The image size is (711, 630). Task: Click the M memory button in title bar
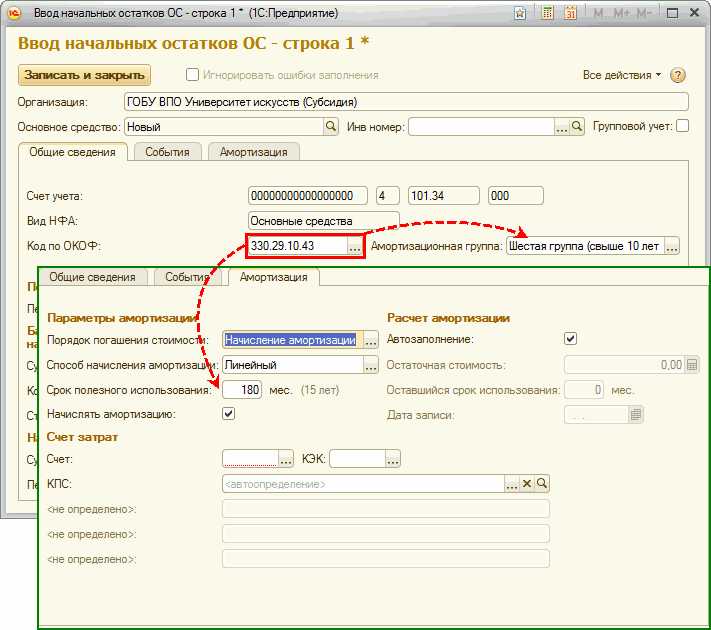(598, 13)
